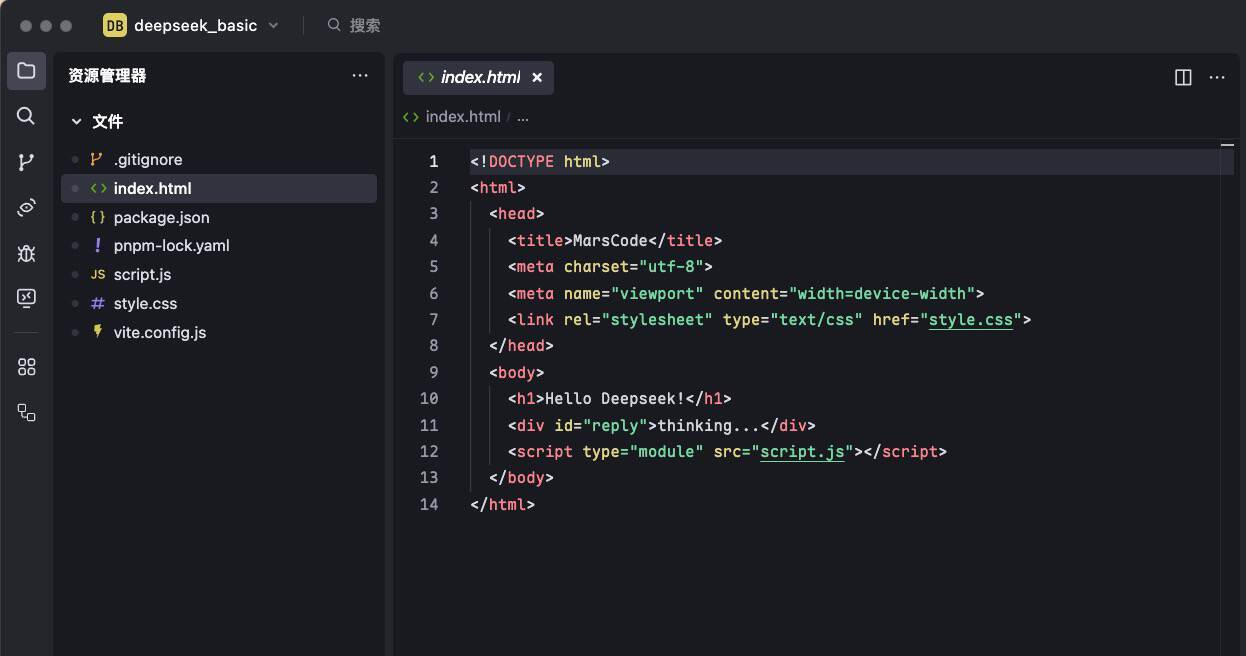Click the bottom connected-squares sidebar icon

[27, 412]
